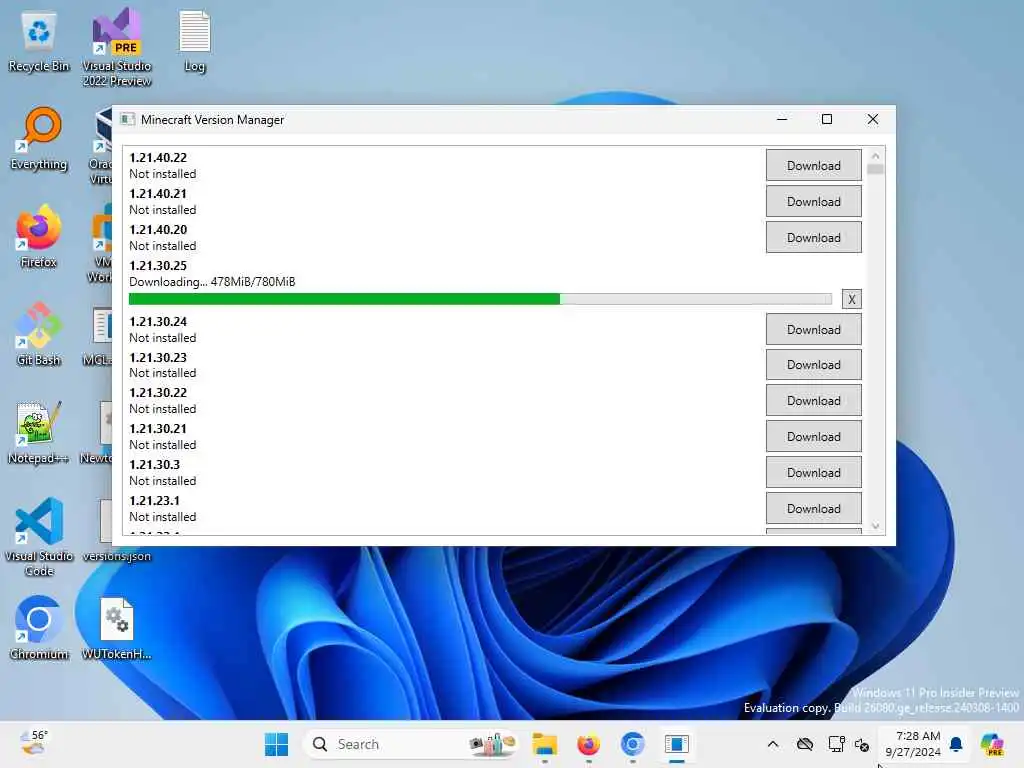The image size is (1024, 768).
Task: Click the green download progress bar
Action: [480, 299]
